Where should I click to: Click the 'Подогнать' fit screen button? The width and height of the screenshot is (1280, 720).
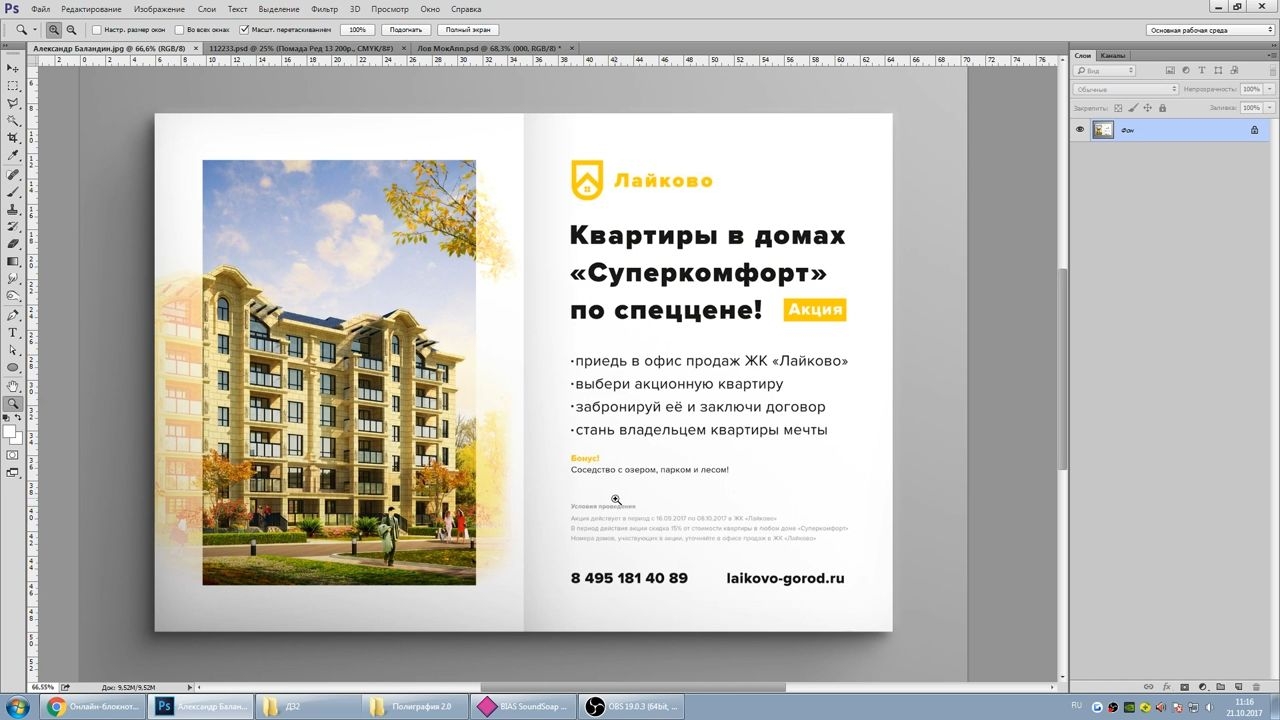coord(406,30)
